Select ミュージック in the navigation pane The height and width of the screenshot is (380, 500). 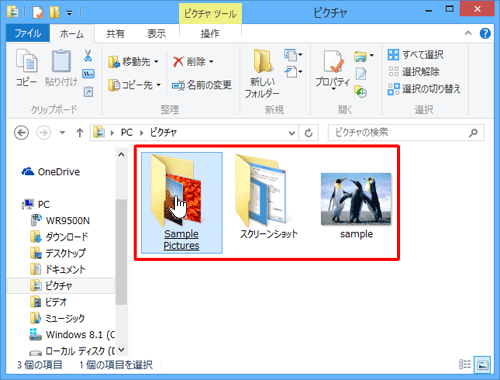coord(57,318)
